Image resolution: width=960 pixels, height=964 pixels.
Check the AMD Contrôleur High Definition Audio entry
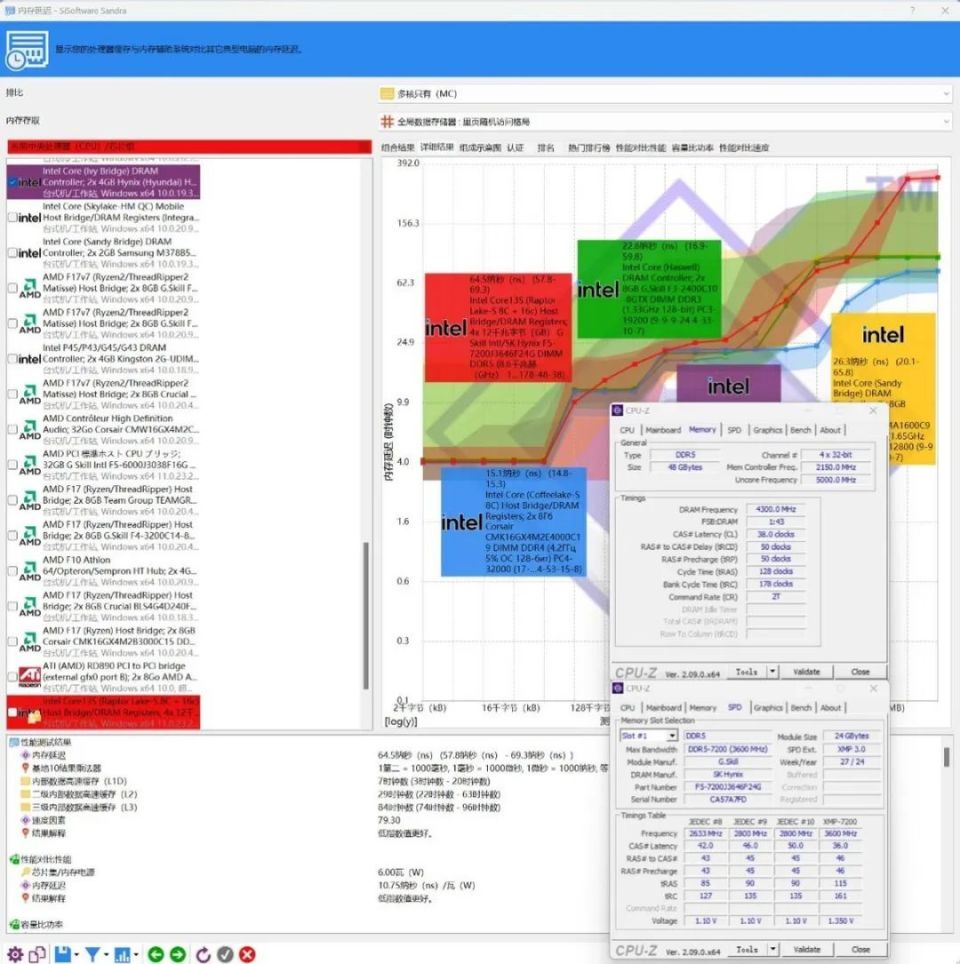pyautogui.click(x=12, y=429)
